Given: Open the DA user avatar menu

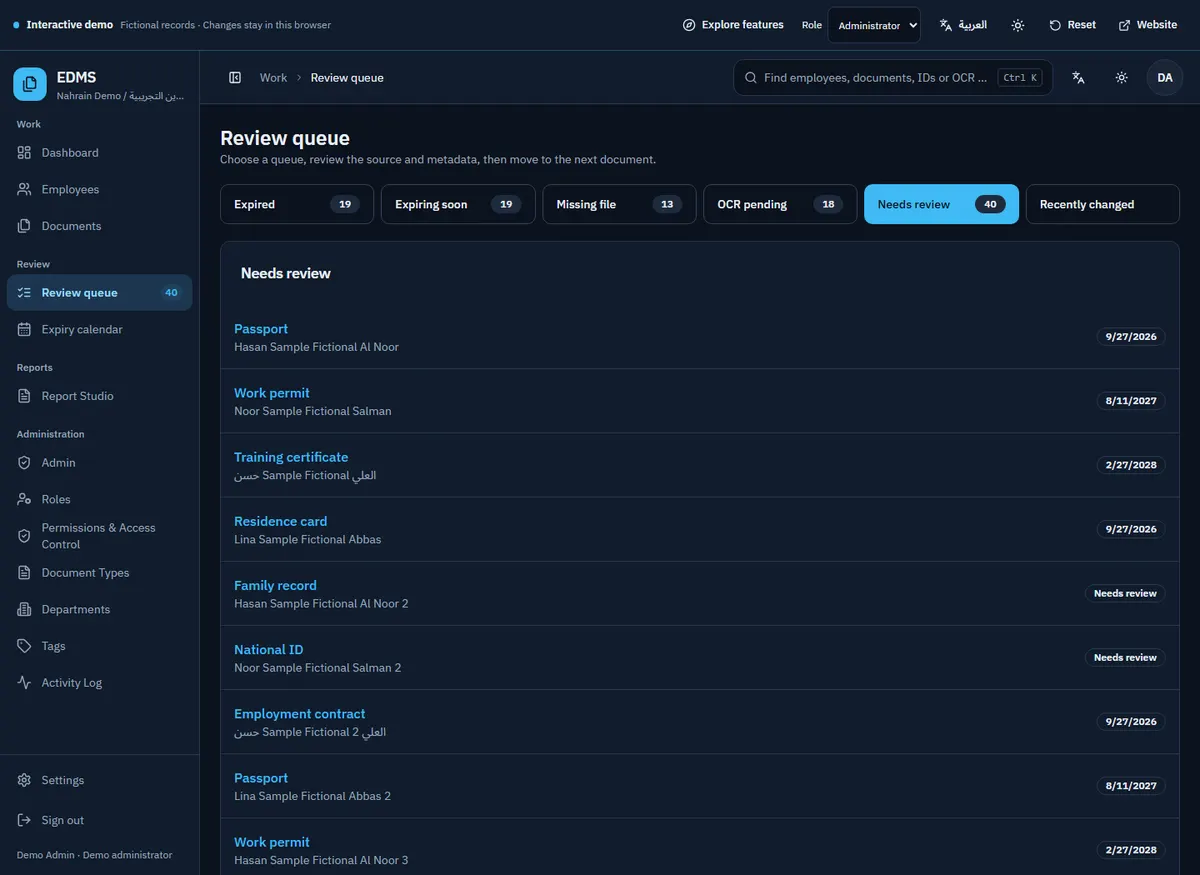Looking at the screenshot, I should (1165, 78).
